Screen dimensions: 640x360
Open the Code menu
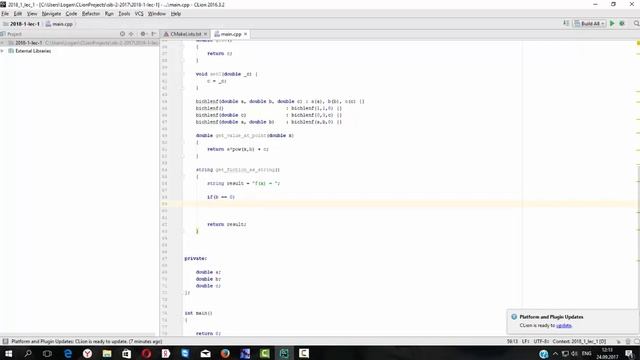[71, 13]
